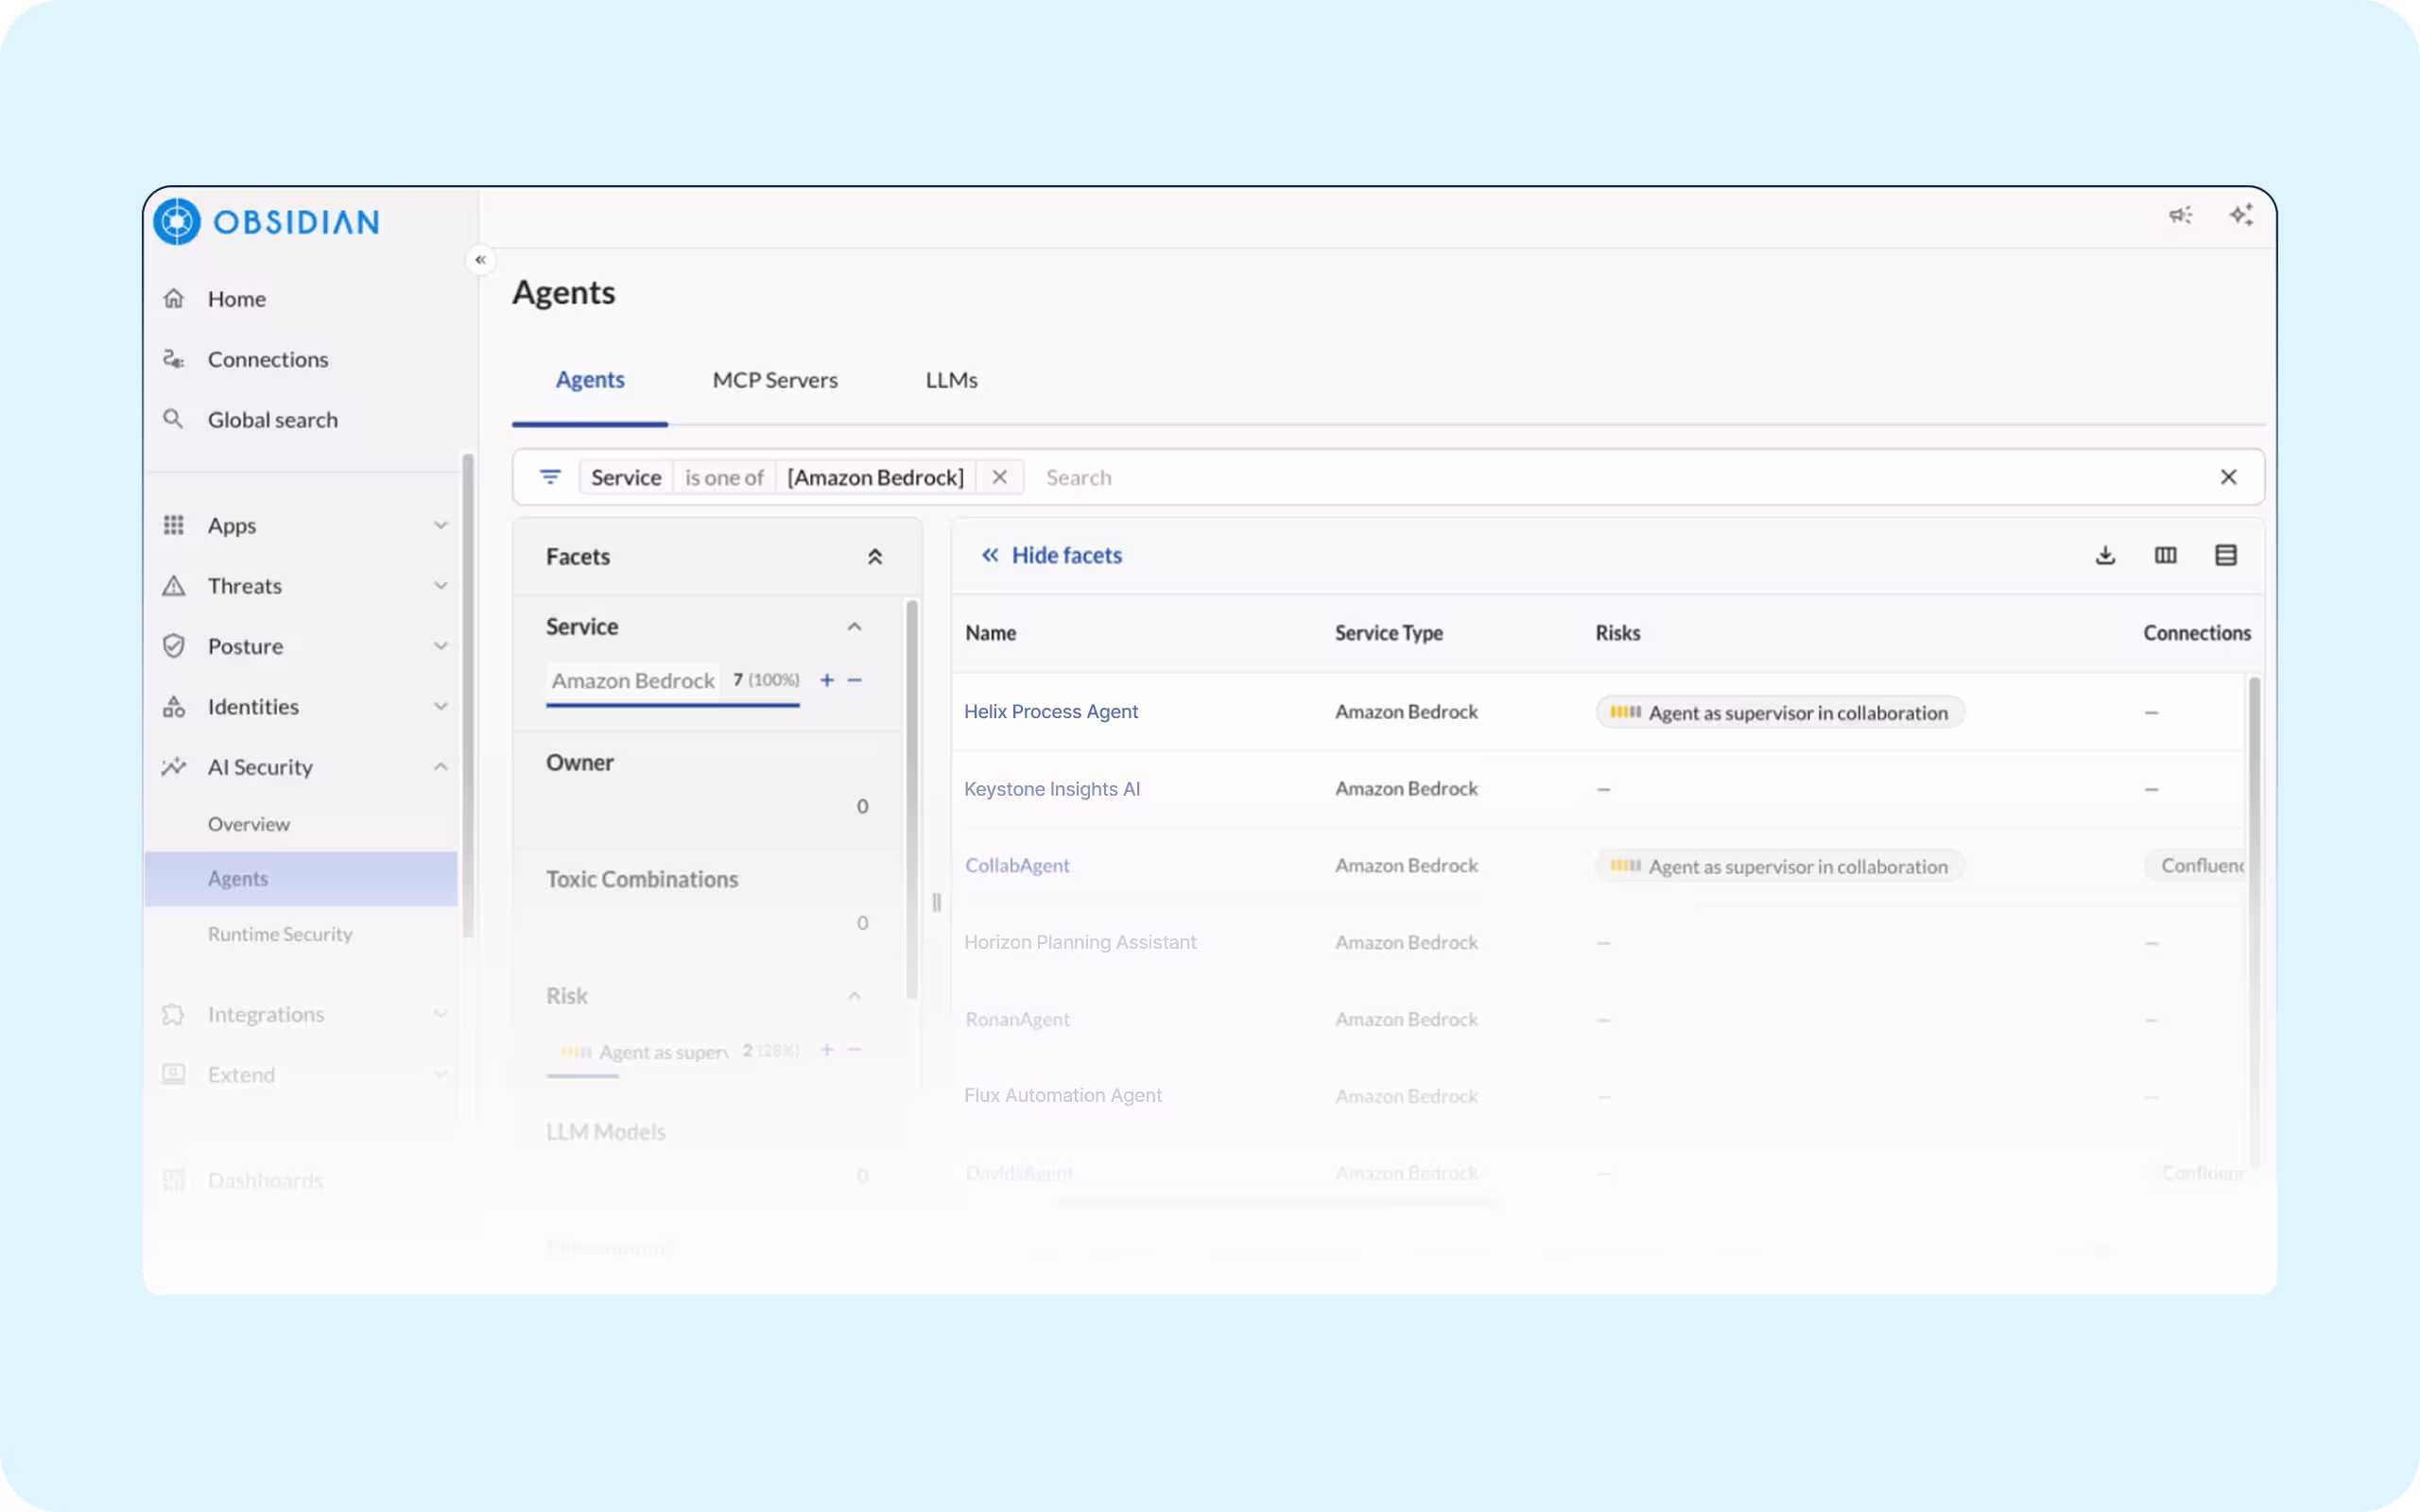Click the facet panel resize handle
This screenshot has height=1512, width=2420.
(x=937, y=902)
